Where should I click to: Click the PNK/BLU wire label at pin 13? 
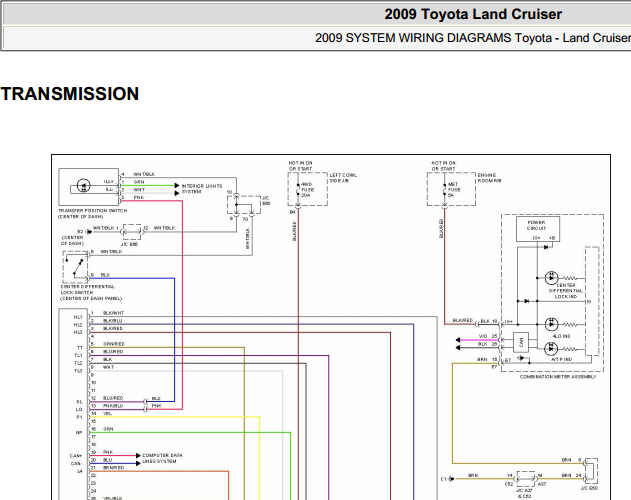[x=113, y=406]
